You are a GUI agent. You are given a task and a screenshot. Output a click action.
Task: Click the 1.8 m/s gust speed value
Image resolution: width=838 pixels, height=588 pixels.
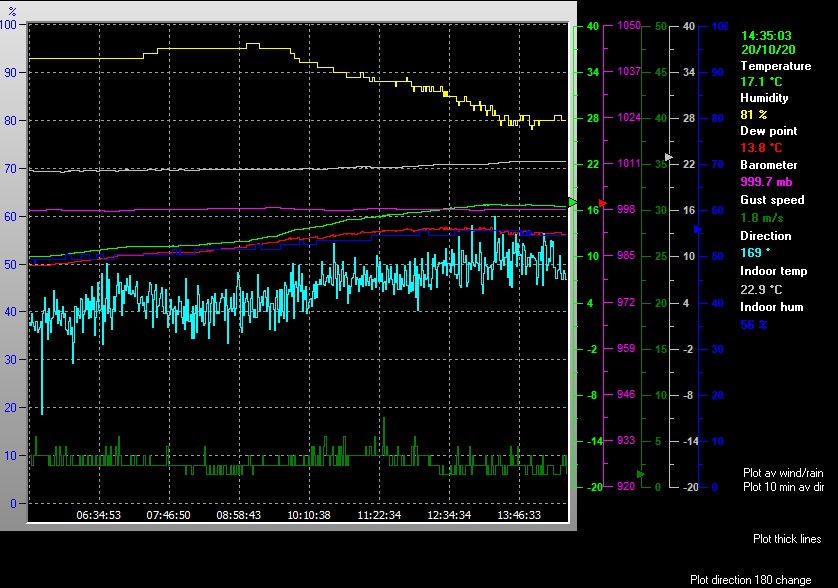coord(762,218)
